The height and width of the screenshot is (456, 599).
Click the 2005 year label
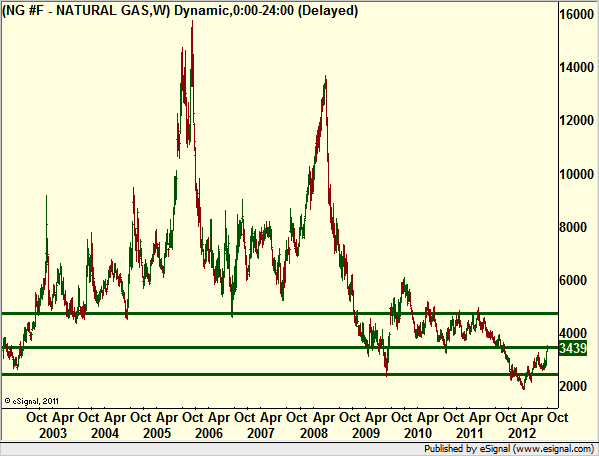pyautogui.click(x=157, y=433)
